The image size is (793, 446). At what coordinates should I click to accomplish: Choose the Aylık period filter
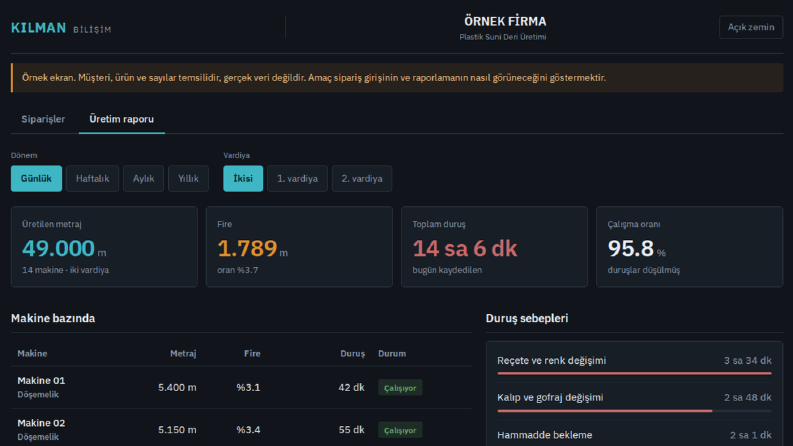pos(143,179)
